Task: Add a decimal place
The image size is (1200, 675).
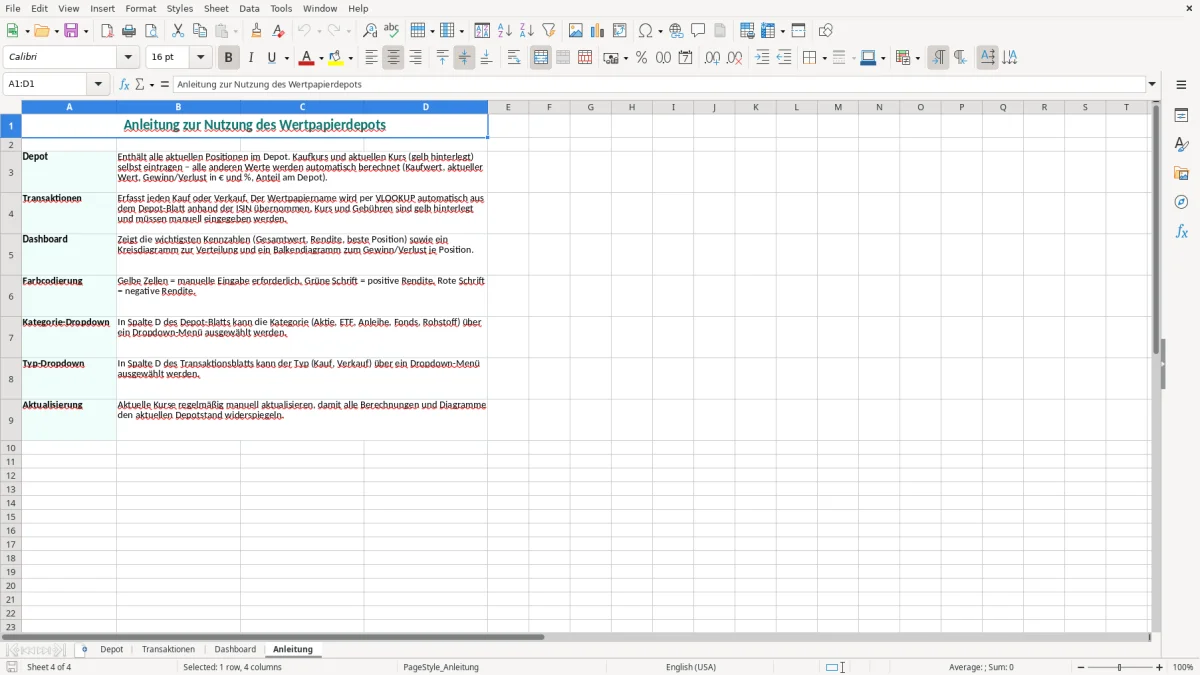Action: pos(713,58)
